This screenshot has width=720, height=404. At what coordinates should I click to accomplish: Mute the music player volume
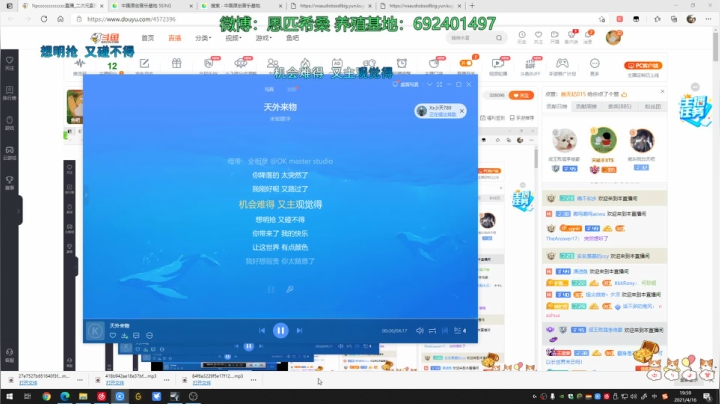420,331
